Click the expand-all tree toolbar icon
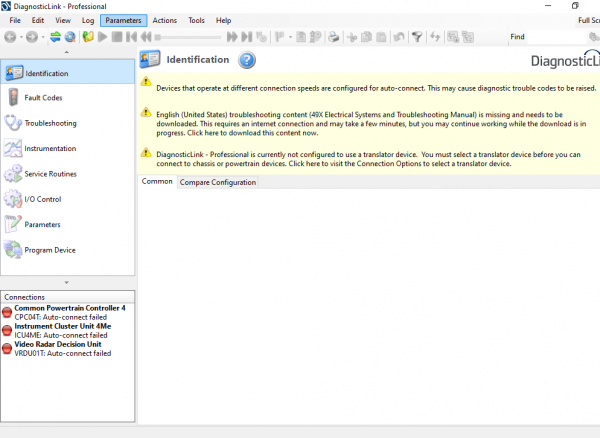The image size is (600, 438). click(x=453, y=37)
